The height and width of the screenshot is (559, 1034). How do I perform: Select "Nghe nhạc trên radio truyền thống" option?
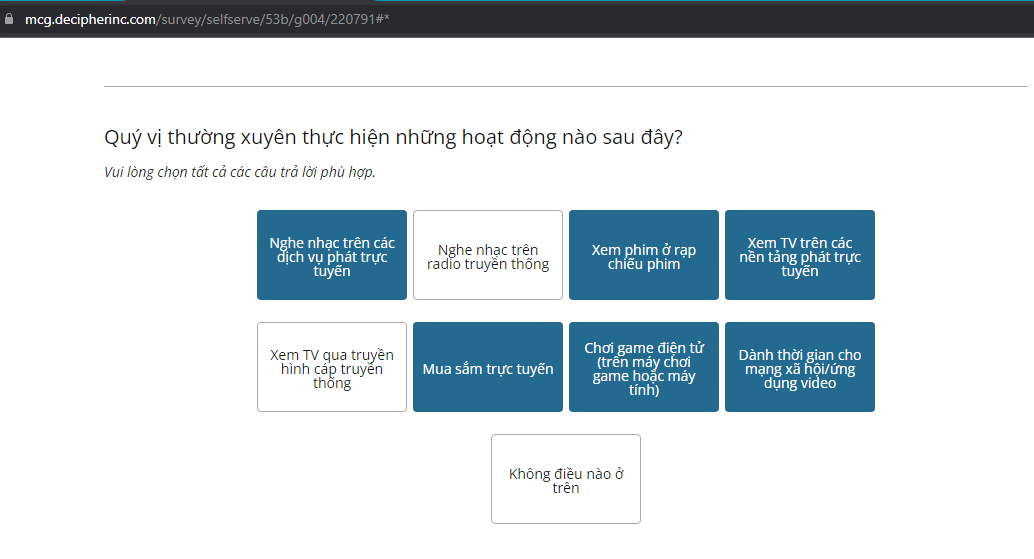tap(488, 255)
